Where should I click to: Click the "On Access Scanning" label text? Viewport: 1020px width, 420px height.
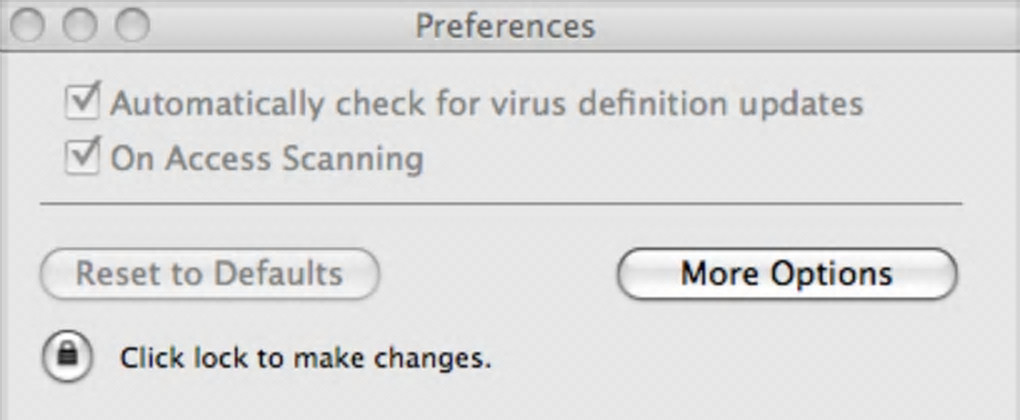(266, 158)
